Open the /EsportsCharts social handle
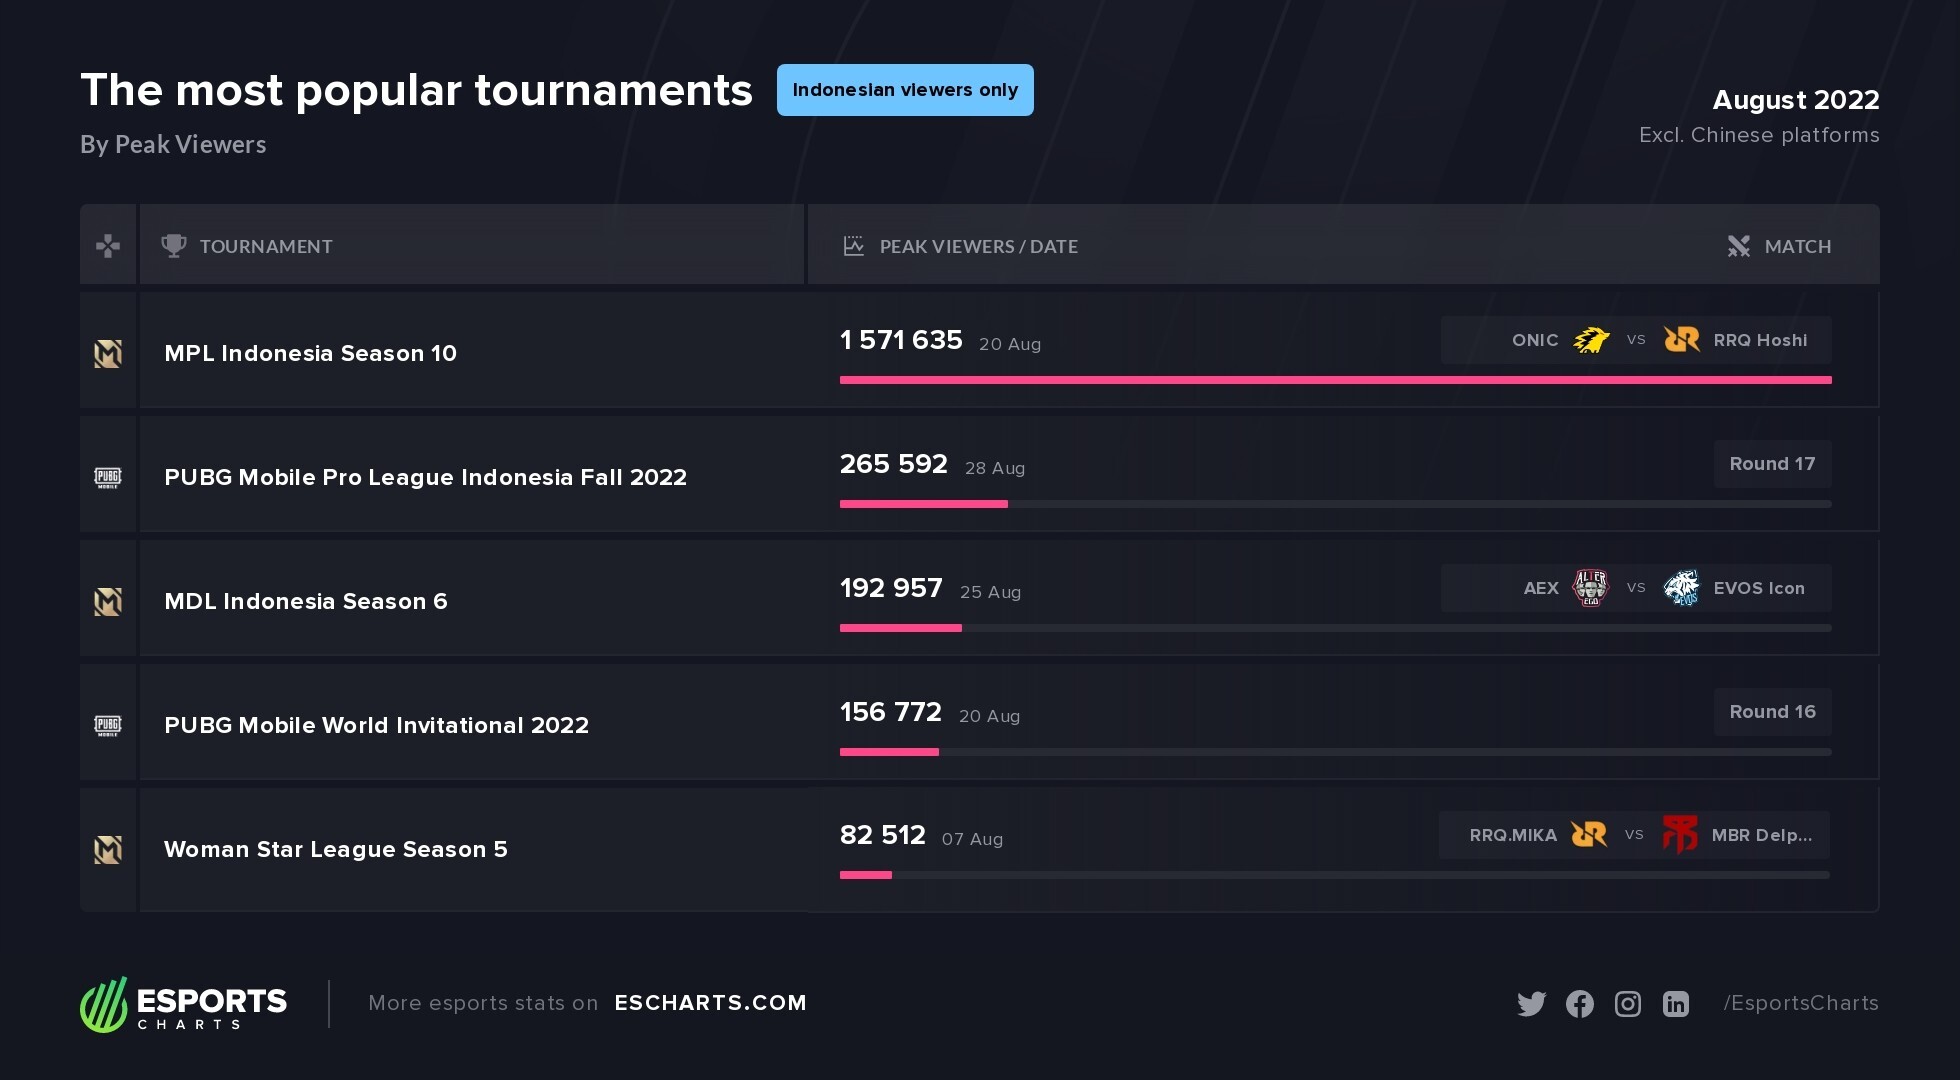 [x=1801, y=1003]
